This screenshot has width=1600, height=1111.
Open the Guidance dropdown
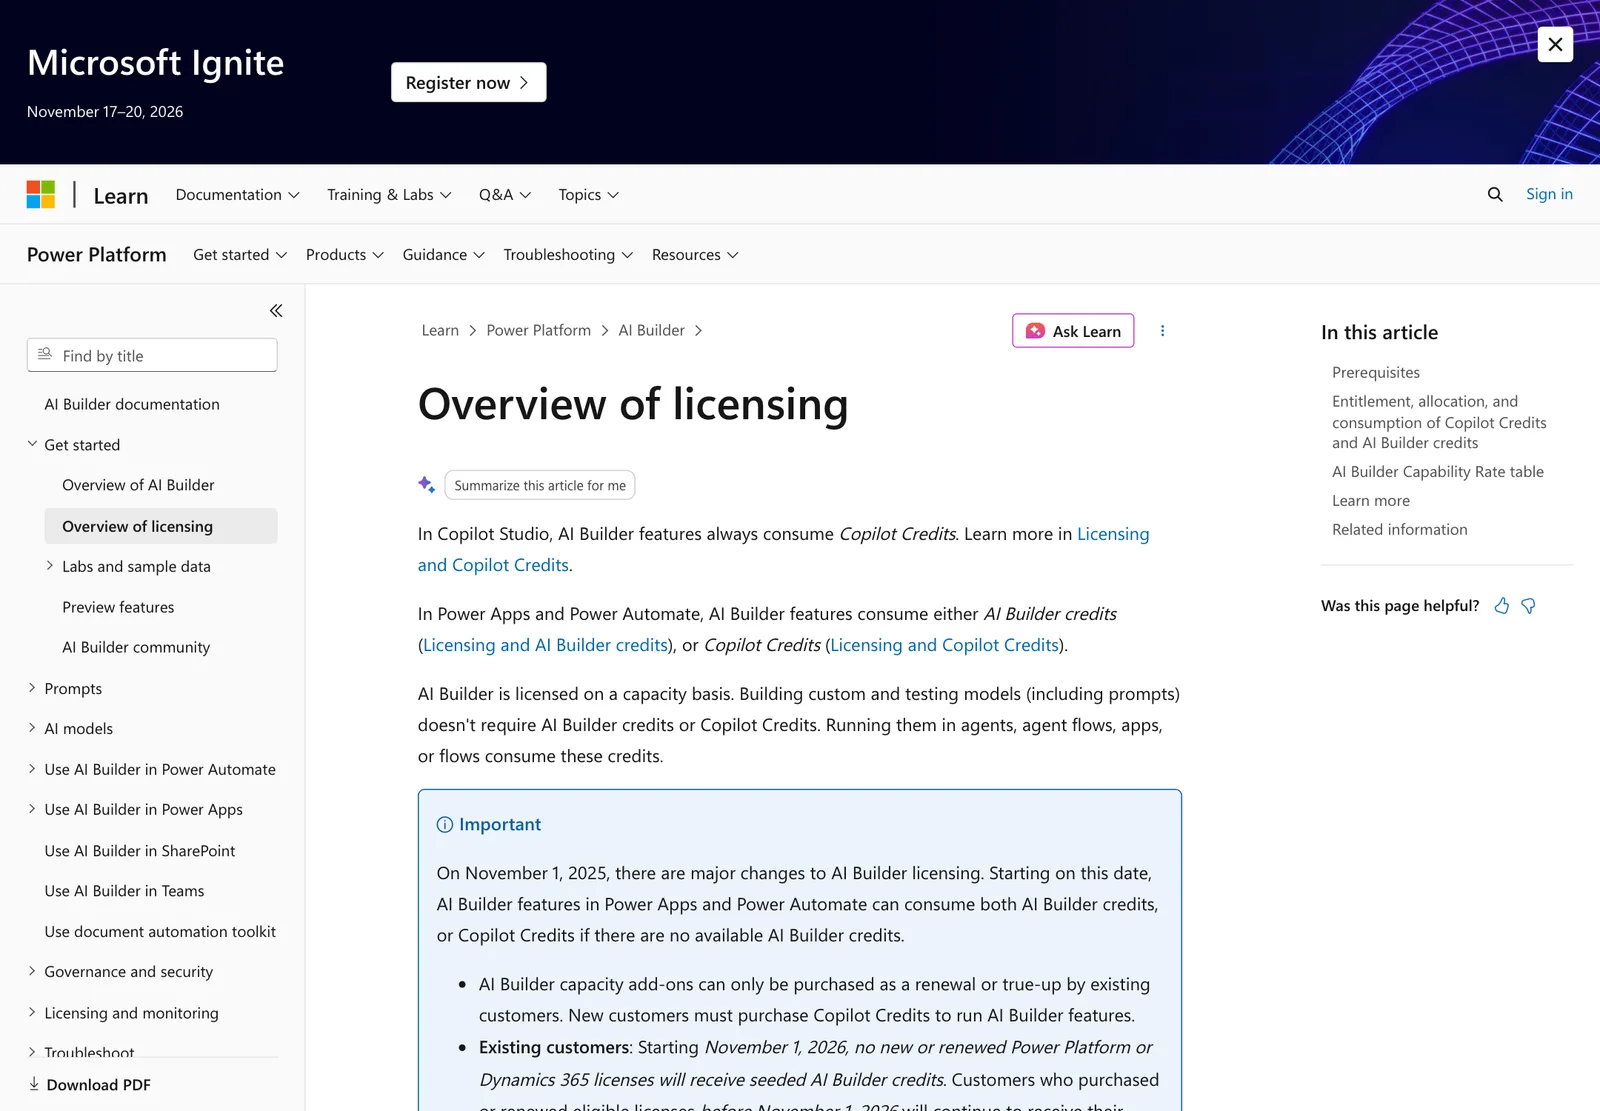point(444,255)
